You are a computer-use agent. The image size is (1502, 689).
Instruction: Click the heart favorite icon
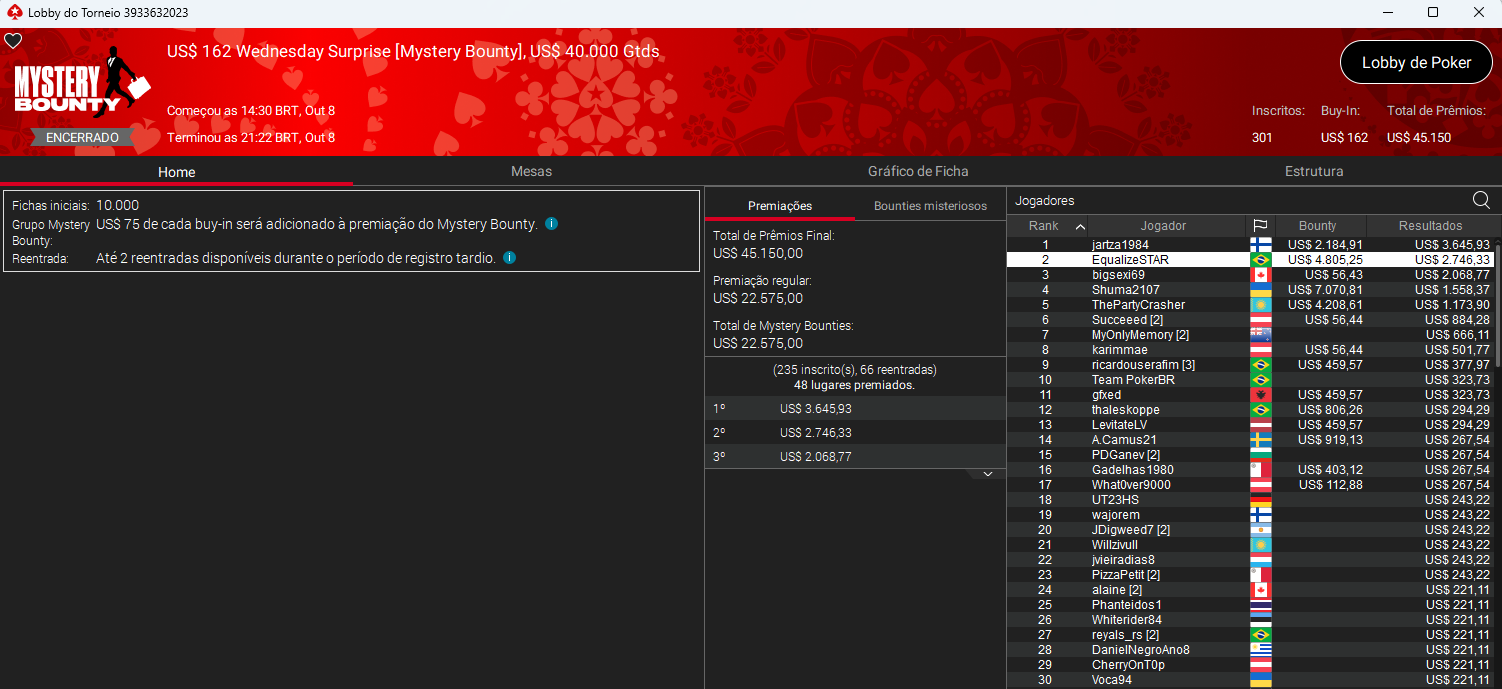pos(13,41)
